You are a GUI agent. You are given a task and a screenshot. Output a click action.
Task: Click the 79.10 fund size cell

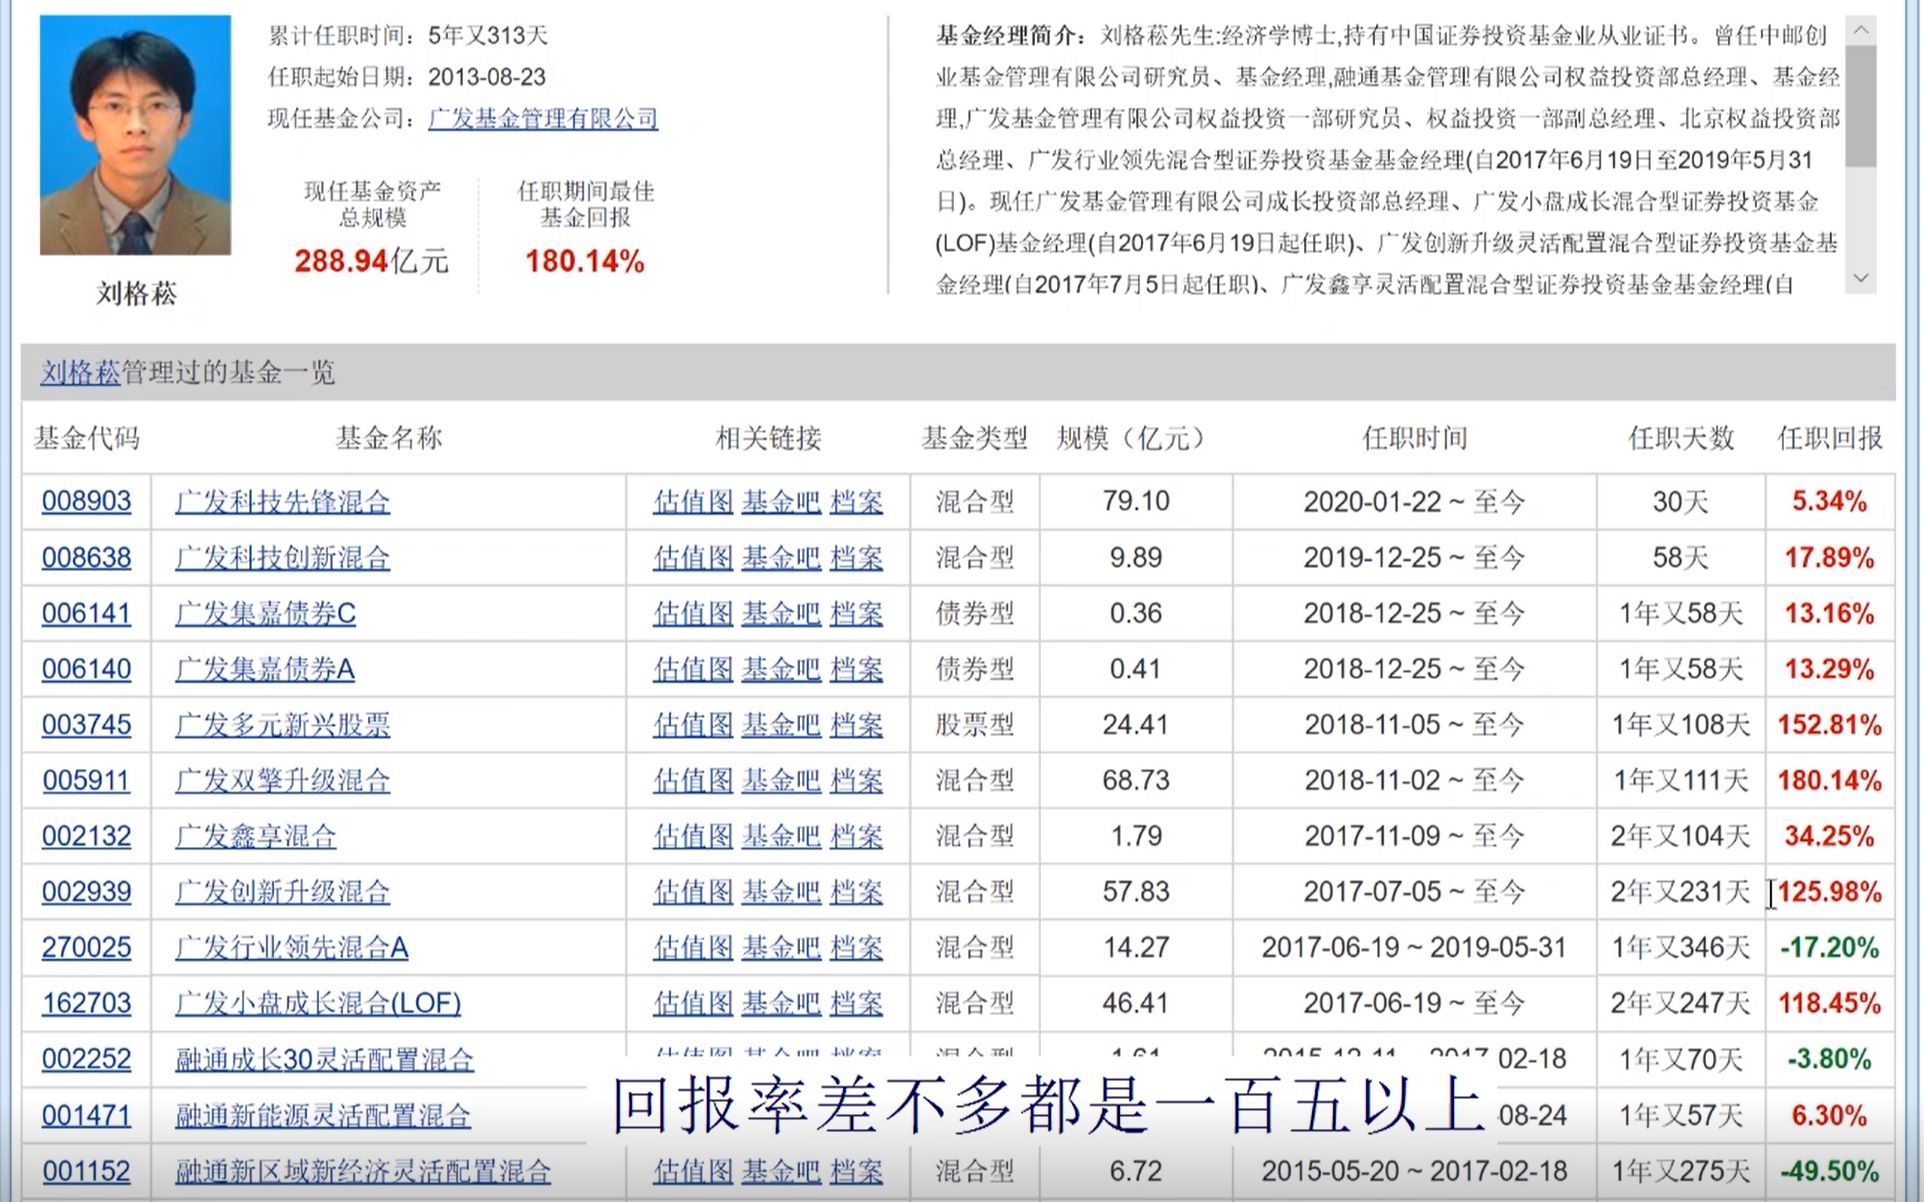pyautogui.click(x=1136, y=501)
